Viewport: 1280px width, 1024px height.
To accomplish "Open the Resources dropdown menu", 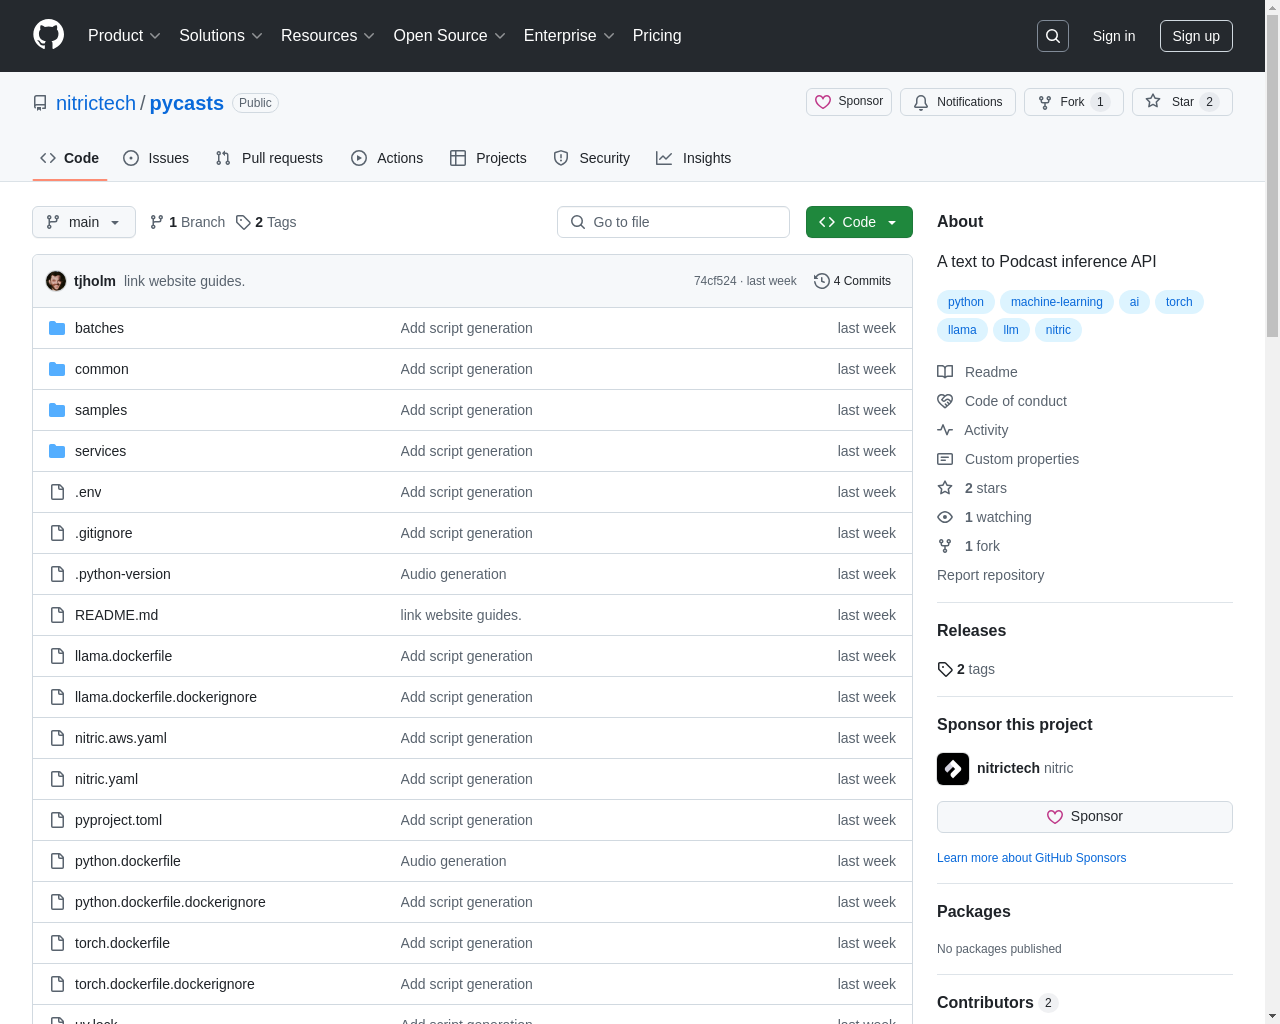I will [328, 36].
